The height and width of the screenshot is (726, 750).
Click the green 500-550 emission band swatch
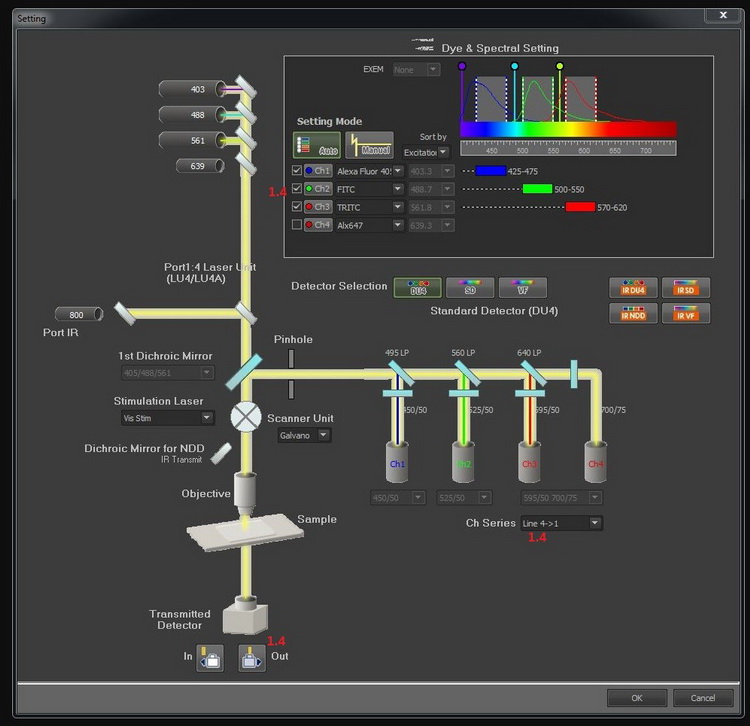[x=537, y=189]
